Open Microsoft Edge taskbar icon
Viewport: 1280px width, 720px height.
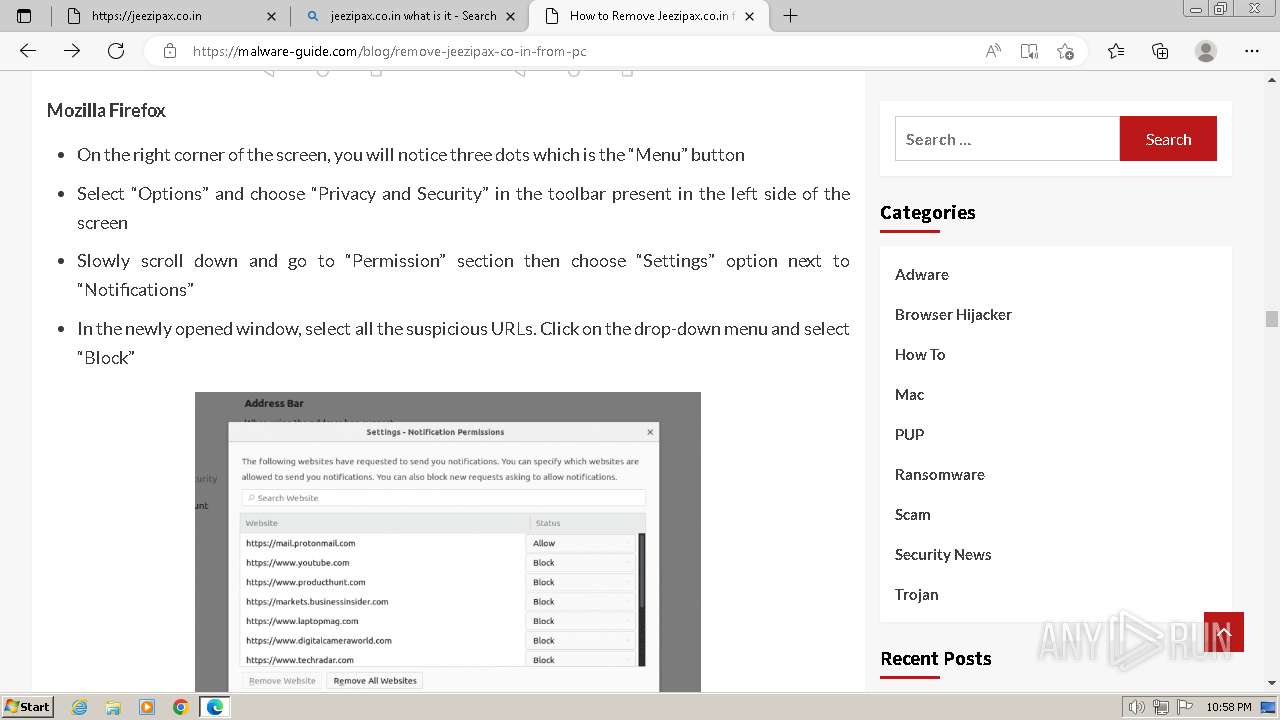[215, 707]
